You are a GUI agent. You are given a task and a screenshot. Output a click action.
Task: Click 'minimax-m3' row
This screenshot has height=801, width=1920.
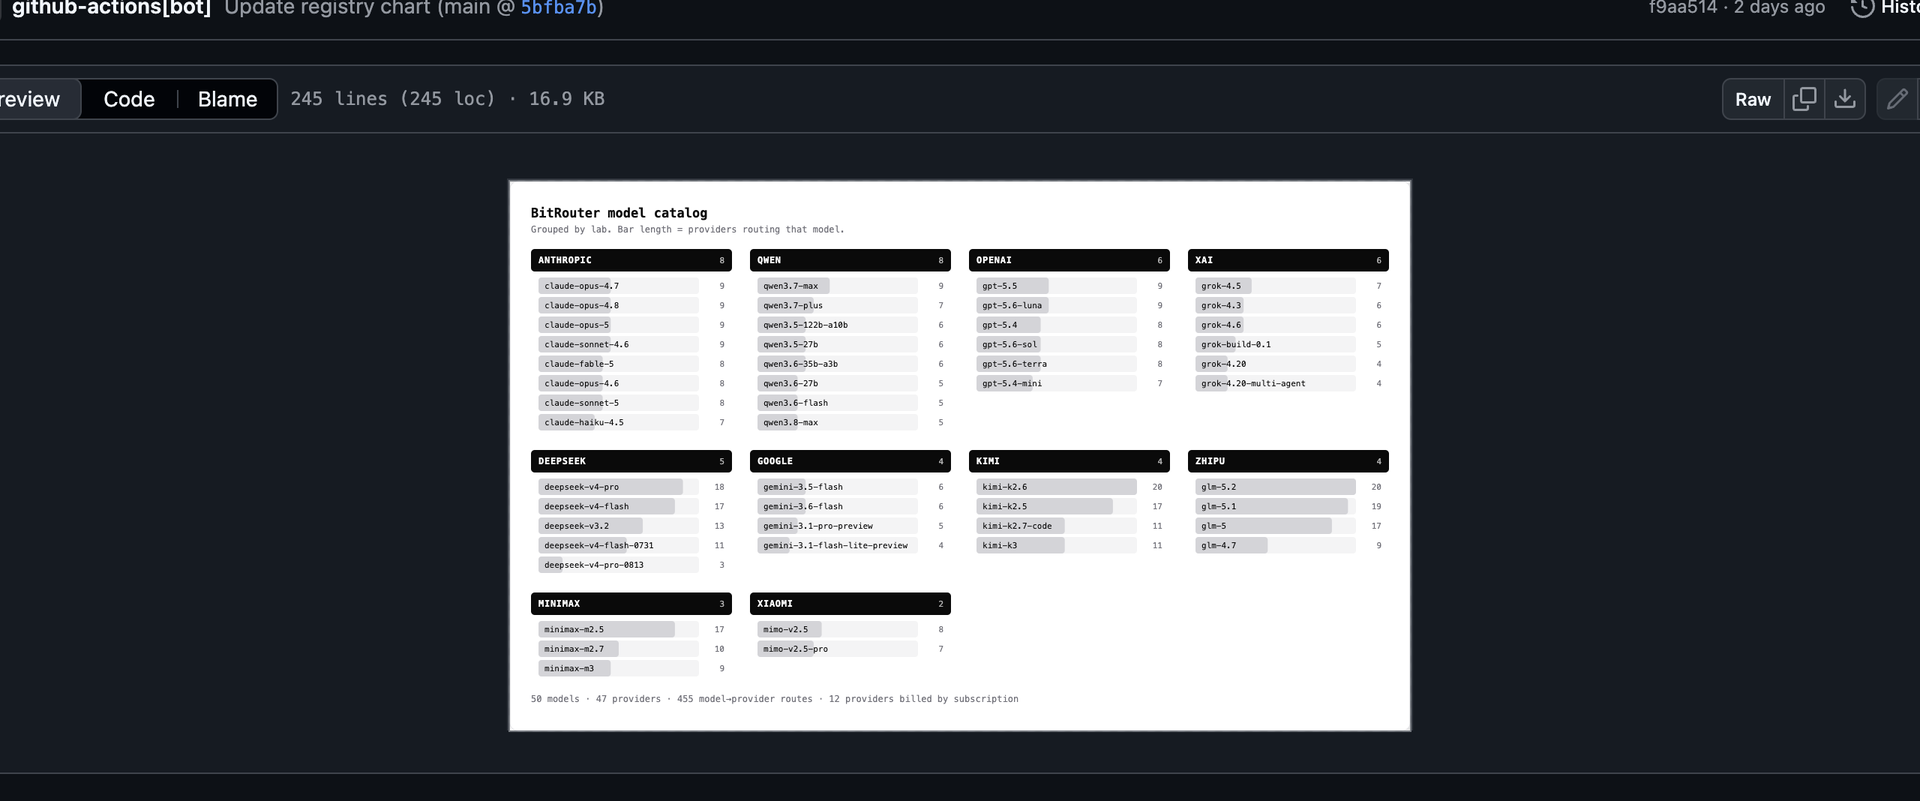631,668
